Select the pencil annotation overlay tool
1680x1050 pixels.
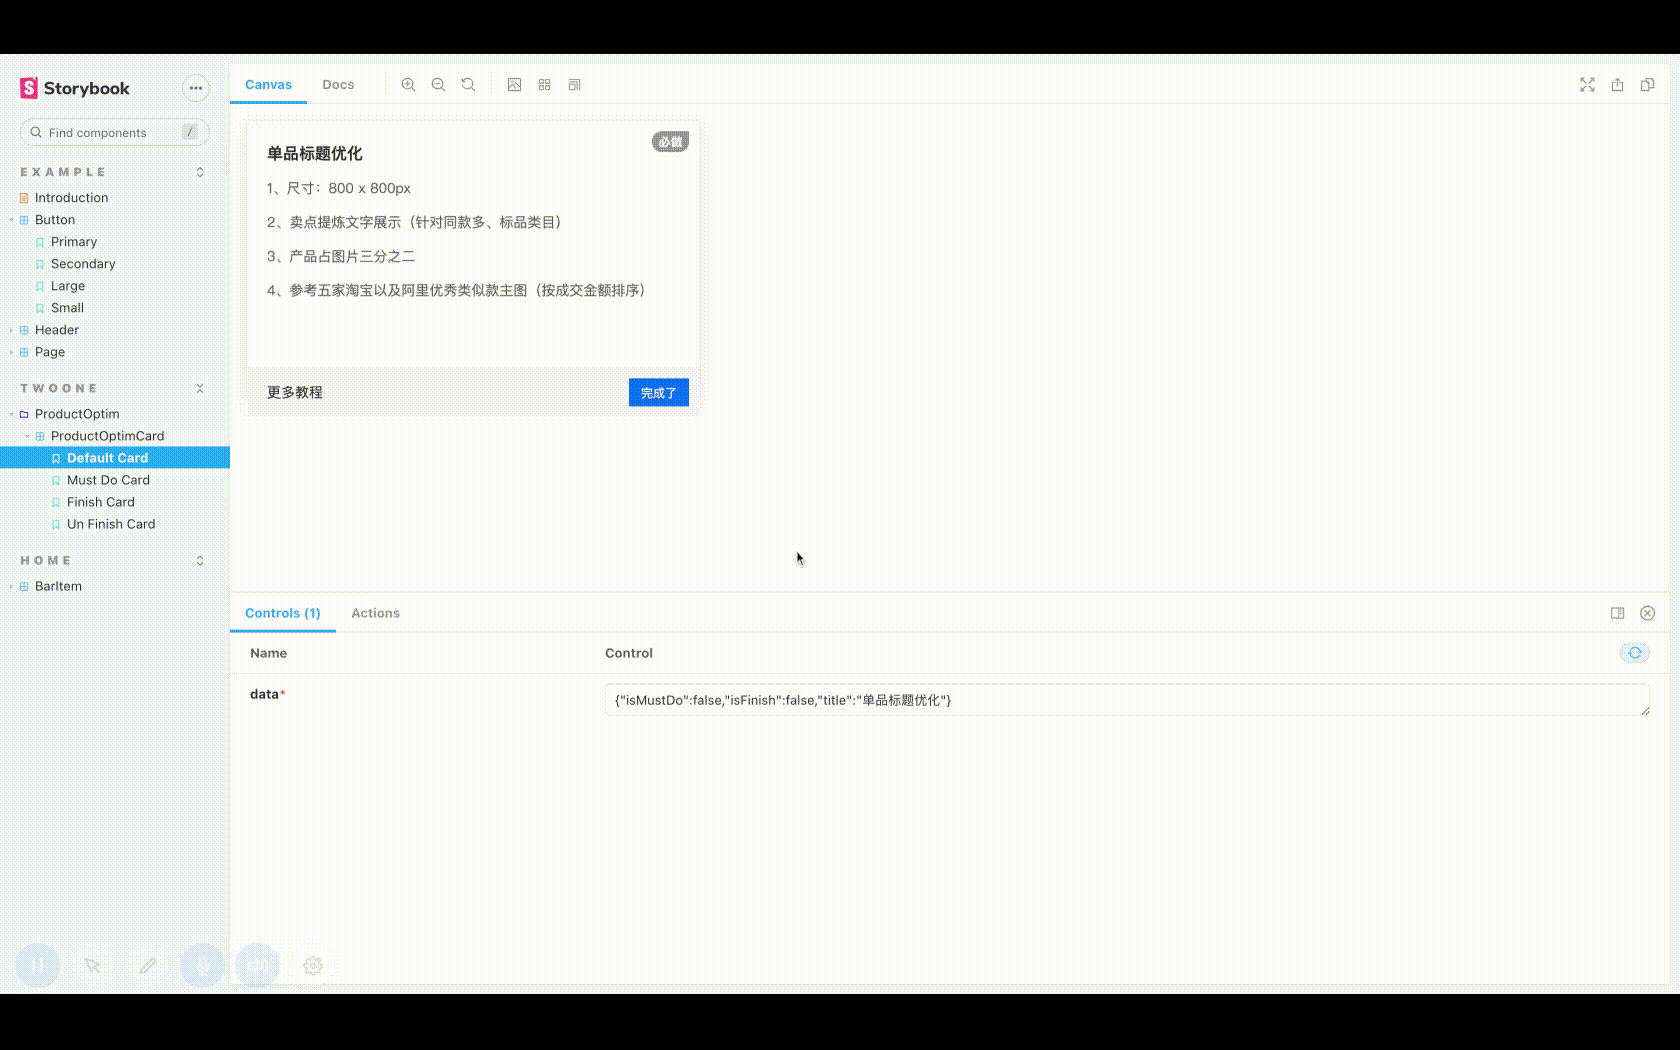tap(148, 966)
